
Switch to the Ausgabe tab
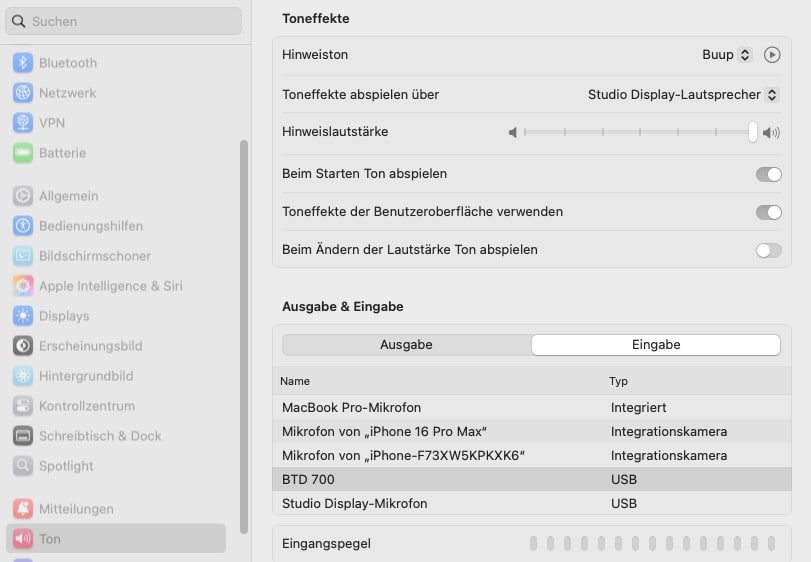pos(406,345)
